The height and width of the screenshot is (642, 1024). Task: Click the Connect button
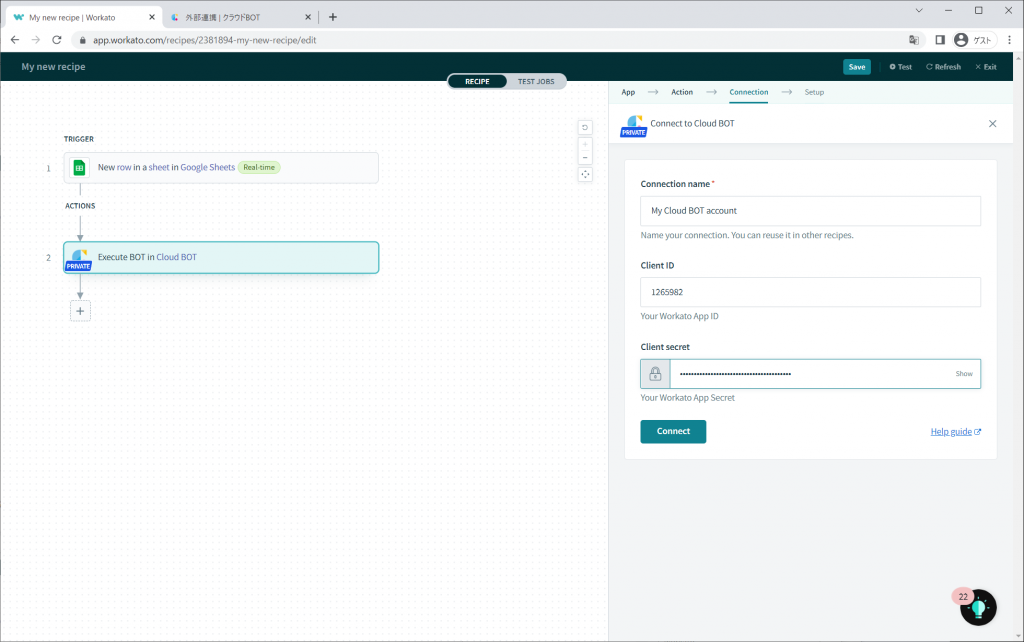coord(673,431)
